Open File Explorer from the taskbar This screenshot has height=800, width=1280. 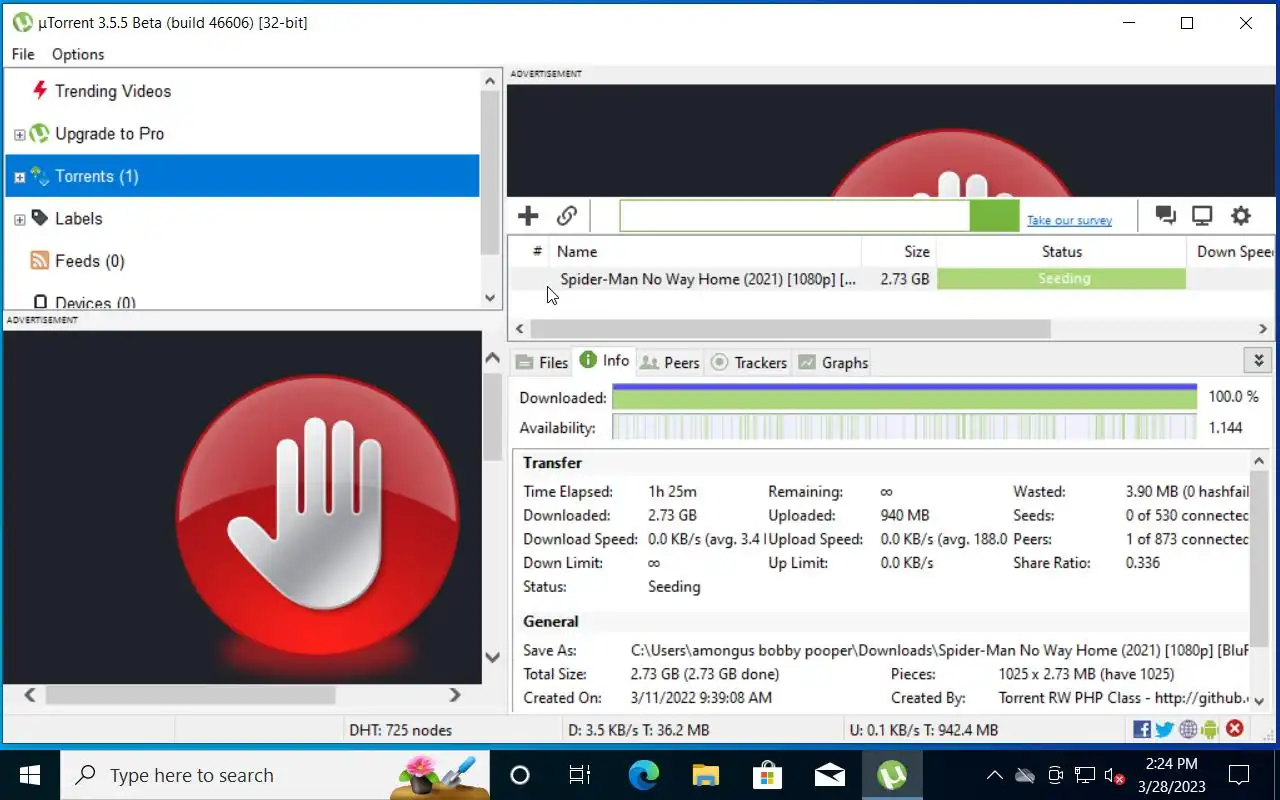tap(706, 775)
